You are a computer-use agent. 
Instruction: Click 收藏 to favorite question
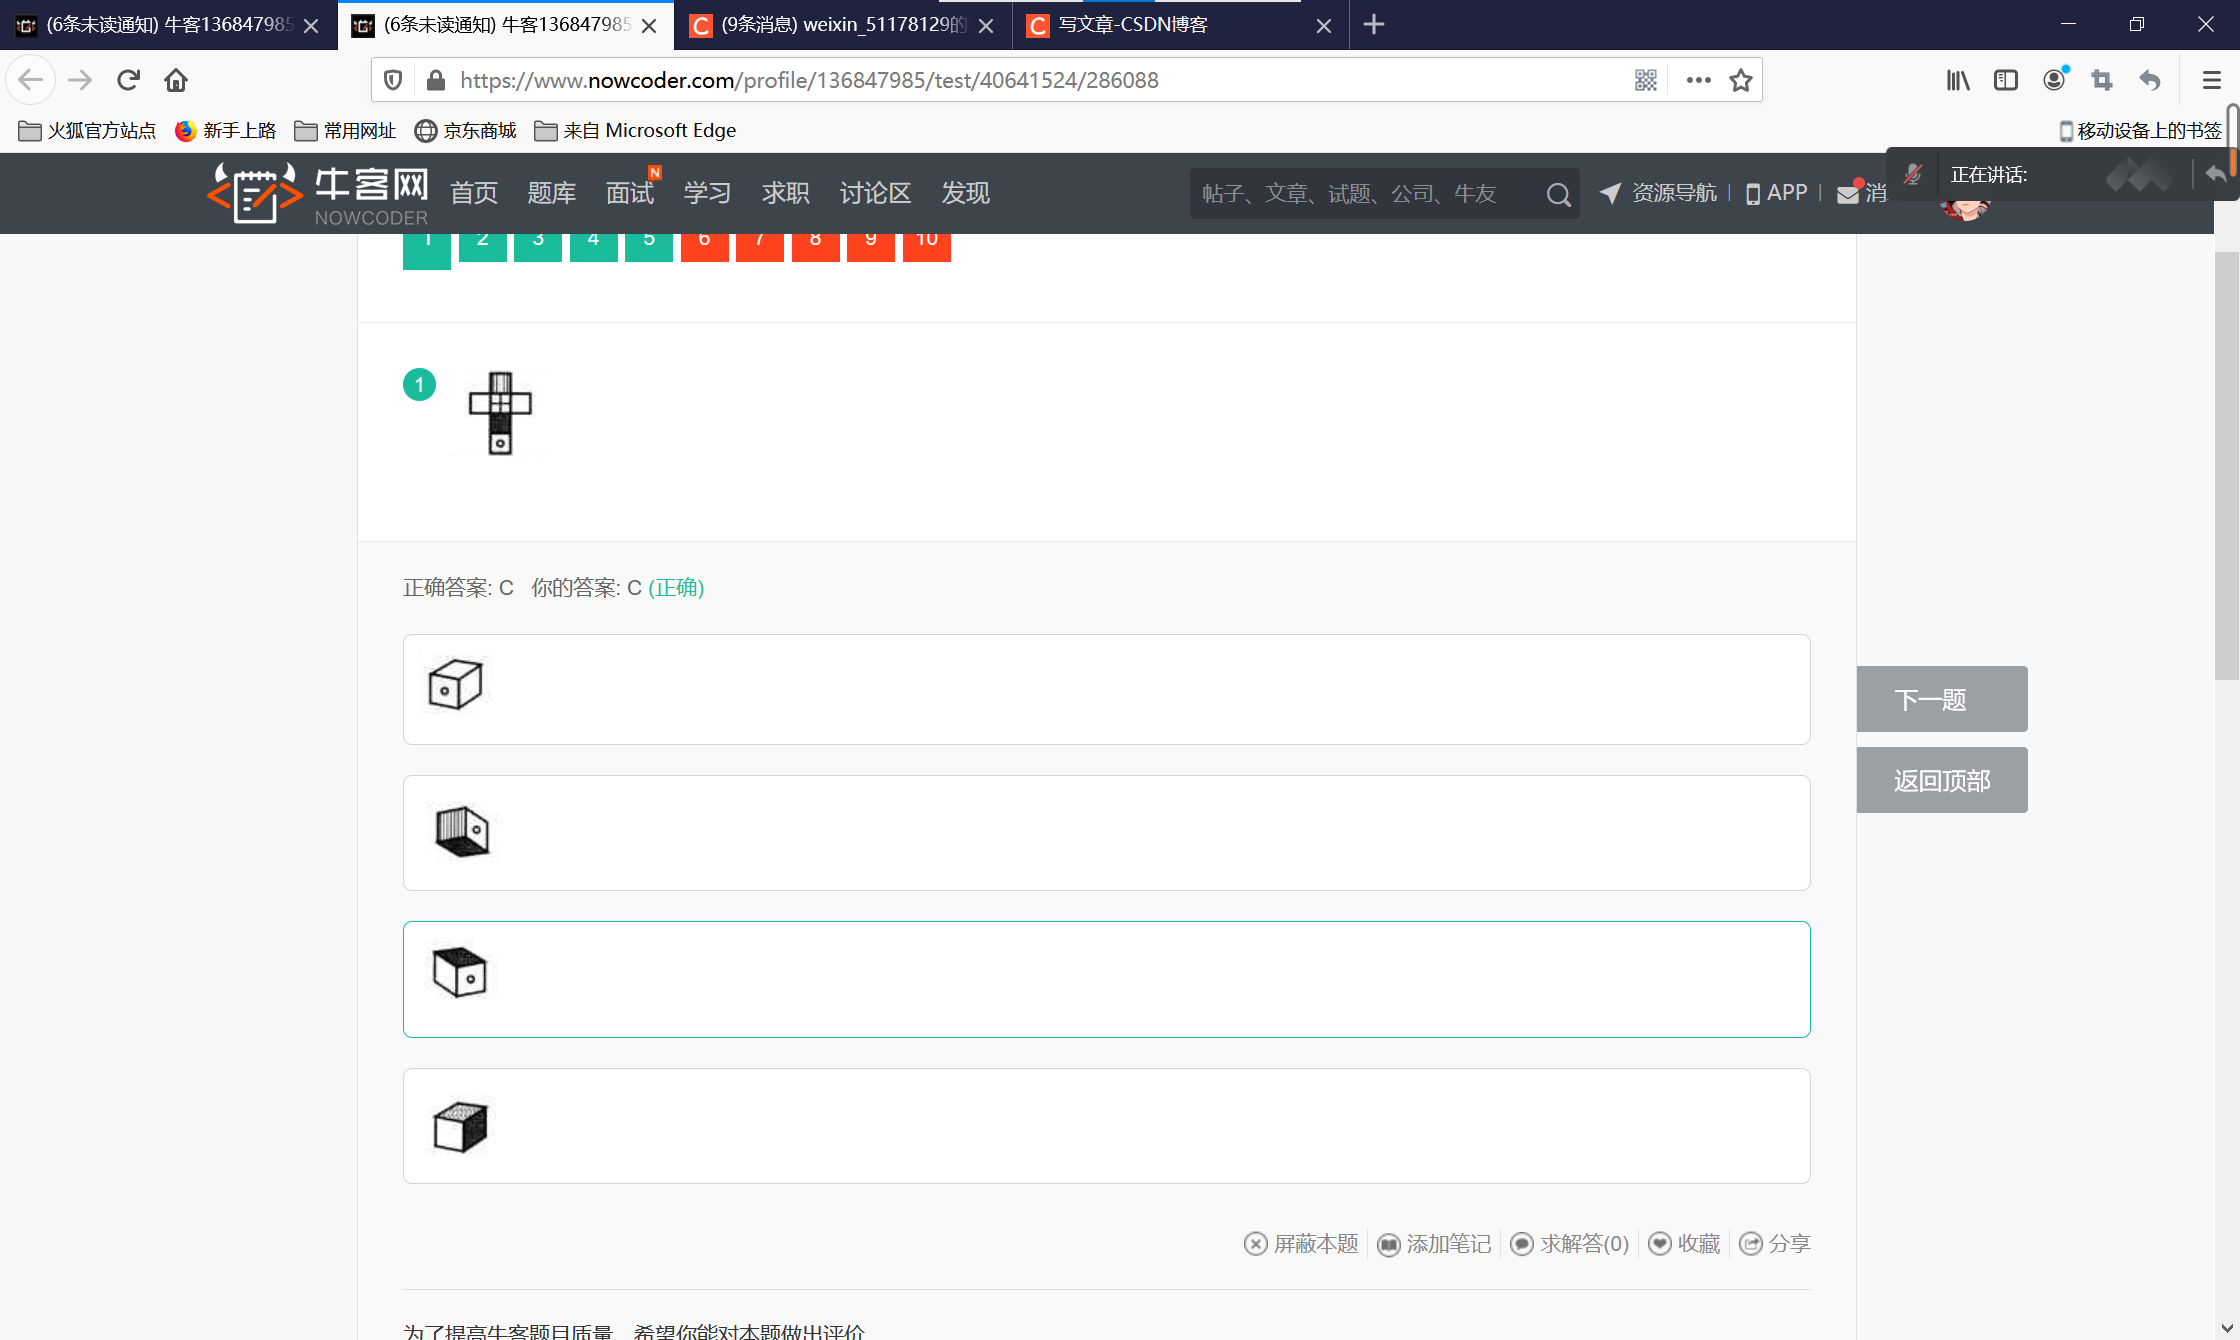pyautogui.click(x=1684, y=1243)
